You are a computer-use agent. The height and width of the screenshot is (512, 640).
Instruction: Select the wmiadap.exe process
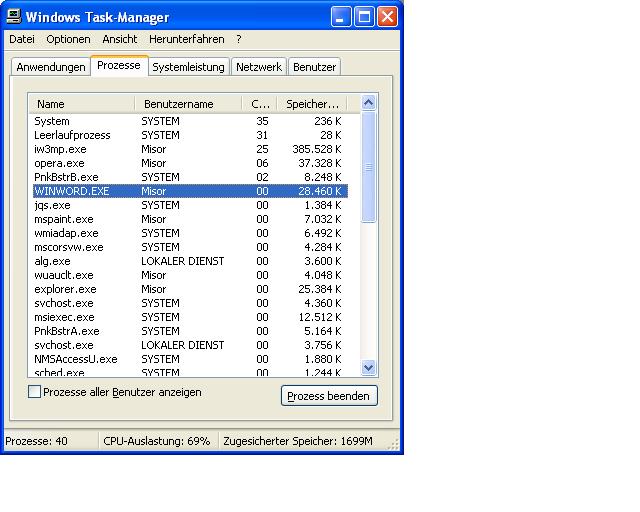(x=190, y=233)
